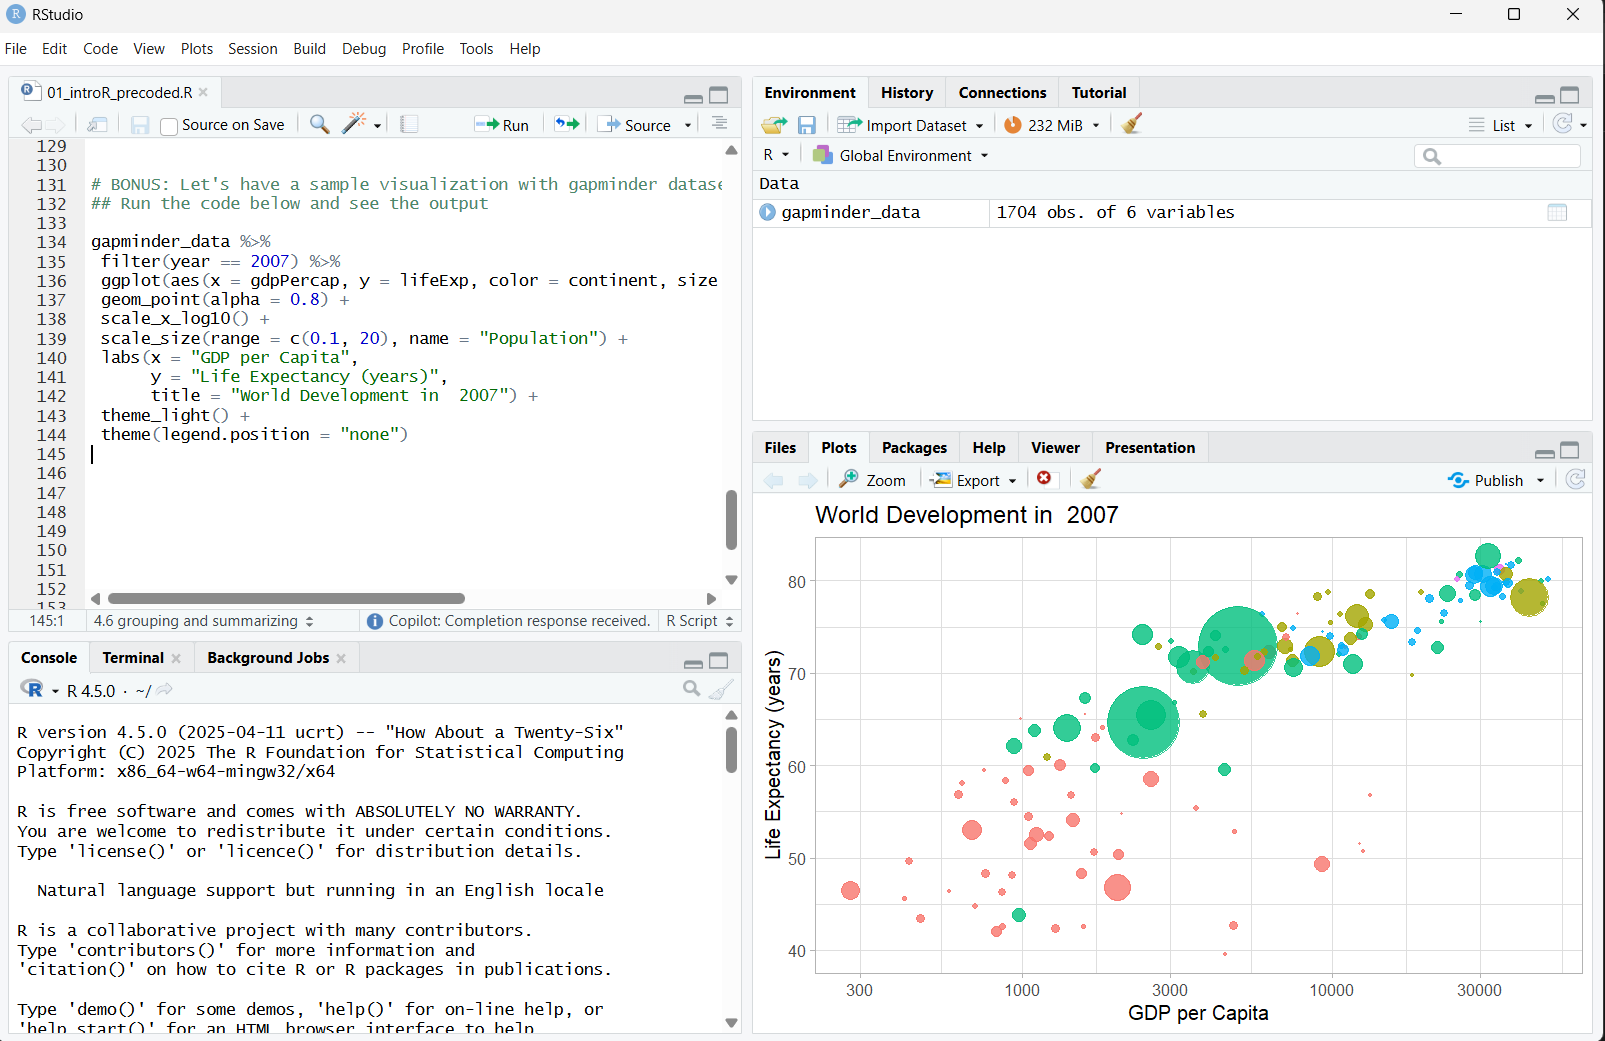The height and width of the screenshot is (1041, 1605).
Task: Expand the Global Environment dropdown
Action: [x=901, y=156]
